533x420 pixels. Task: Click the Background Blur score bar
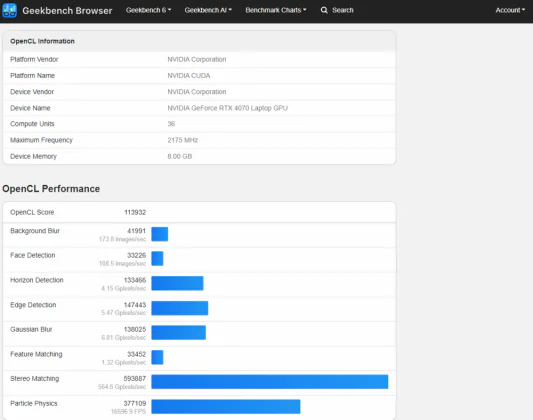pyautogui.click(x=160, y=234)
